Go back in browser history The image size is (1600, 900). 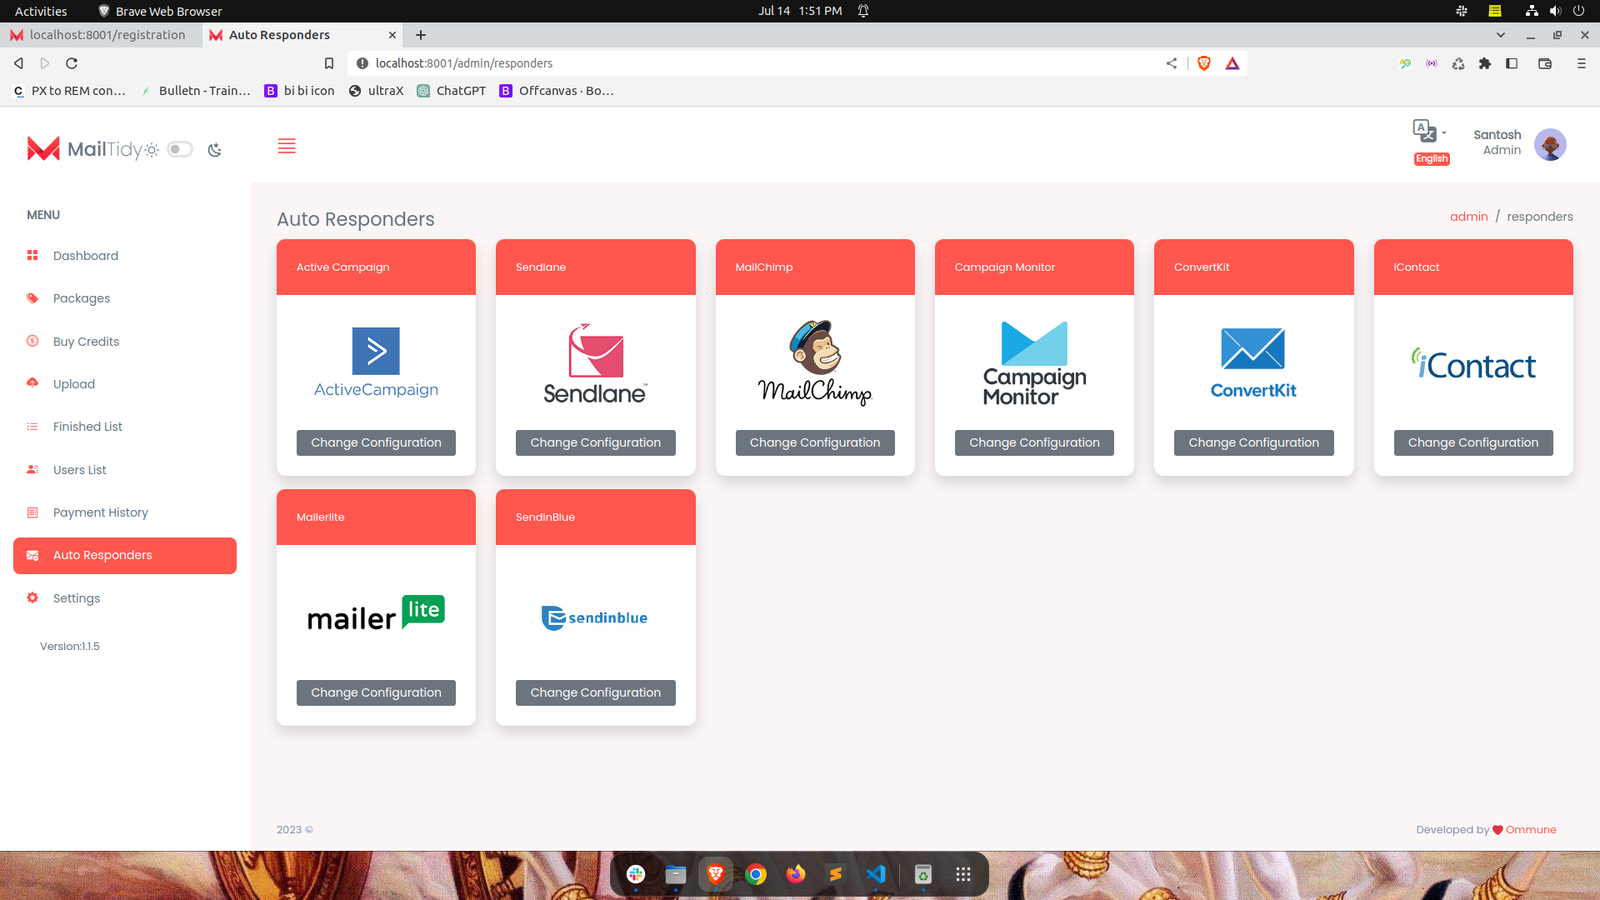pyautogui.click(x=18, y=63)
